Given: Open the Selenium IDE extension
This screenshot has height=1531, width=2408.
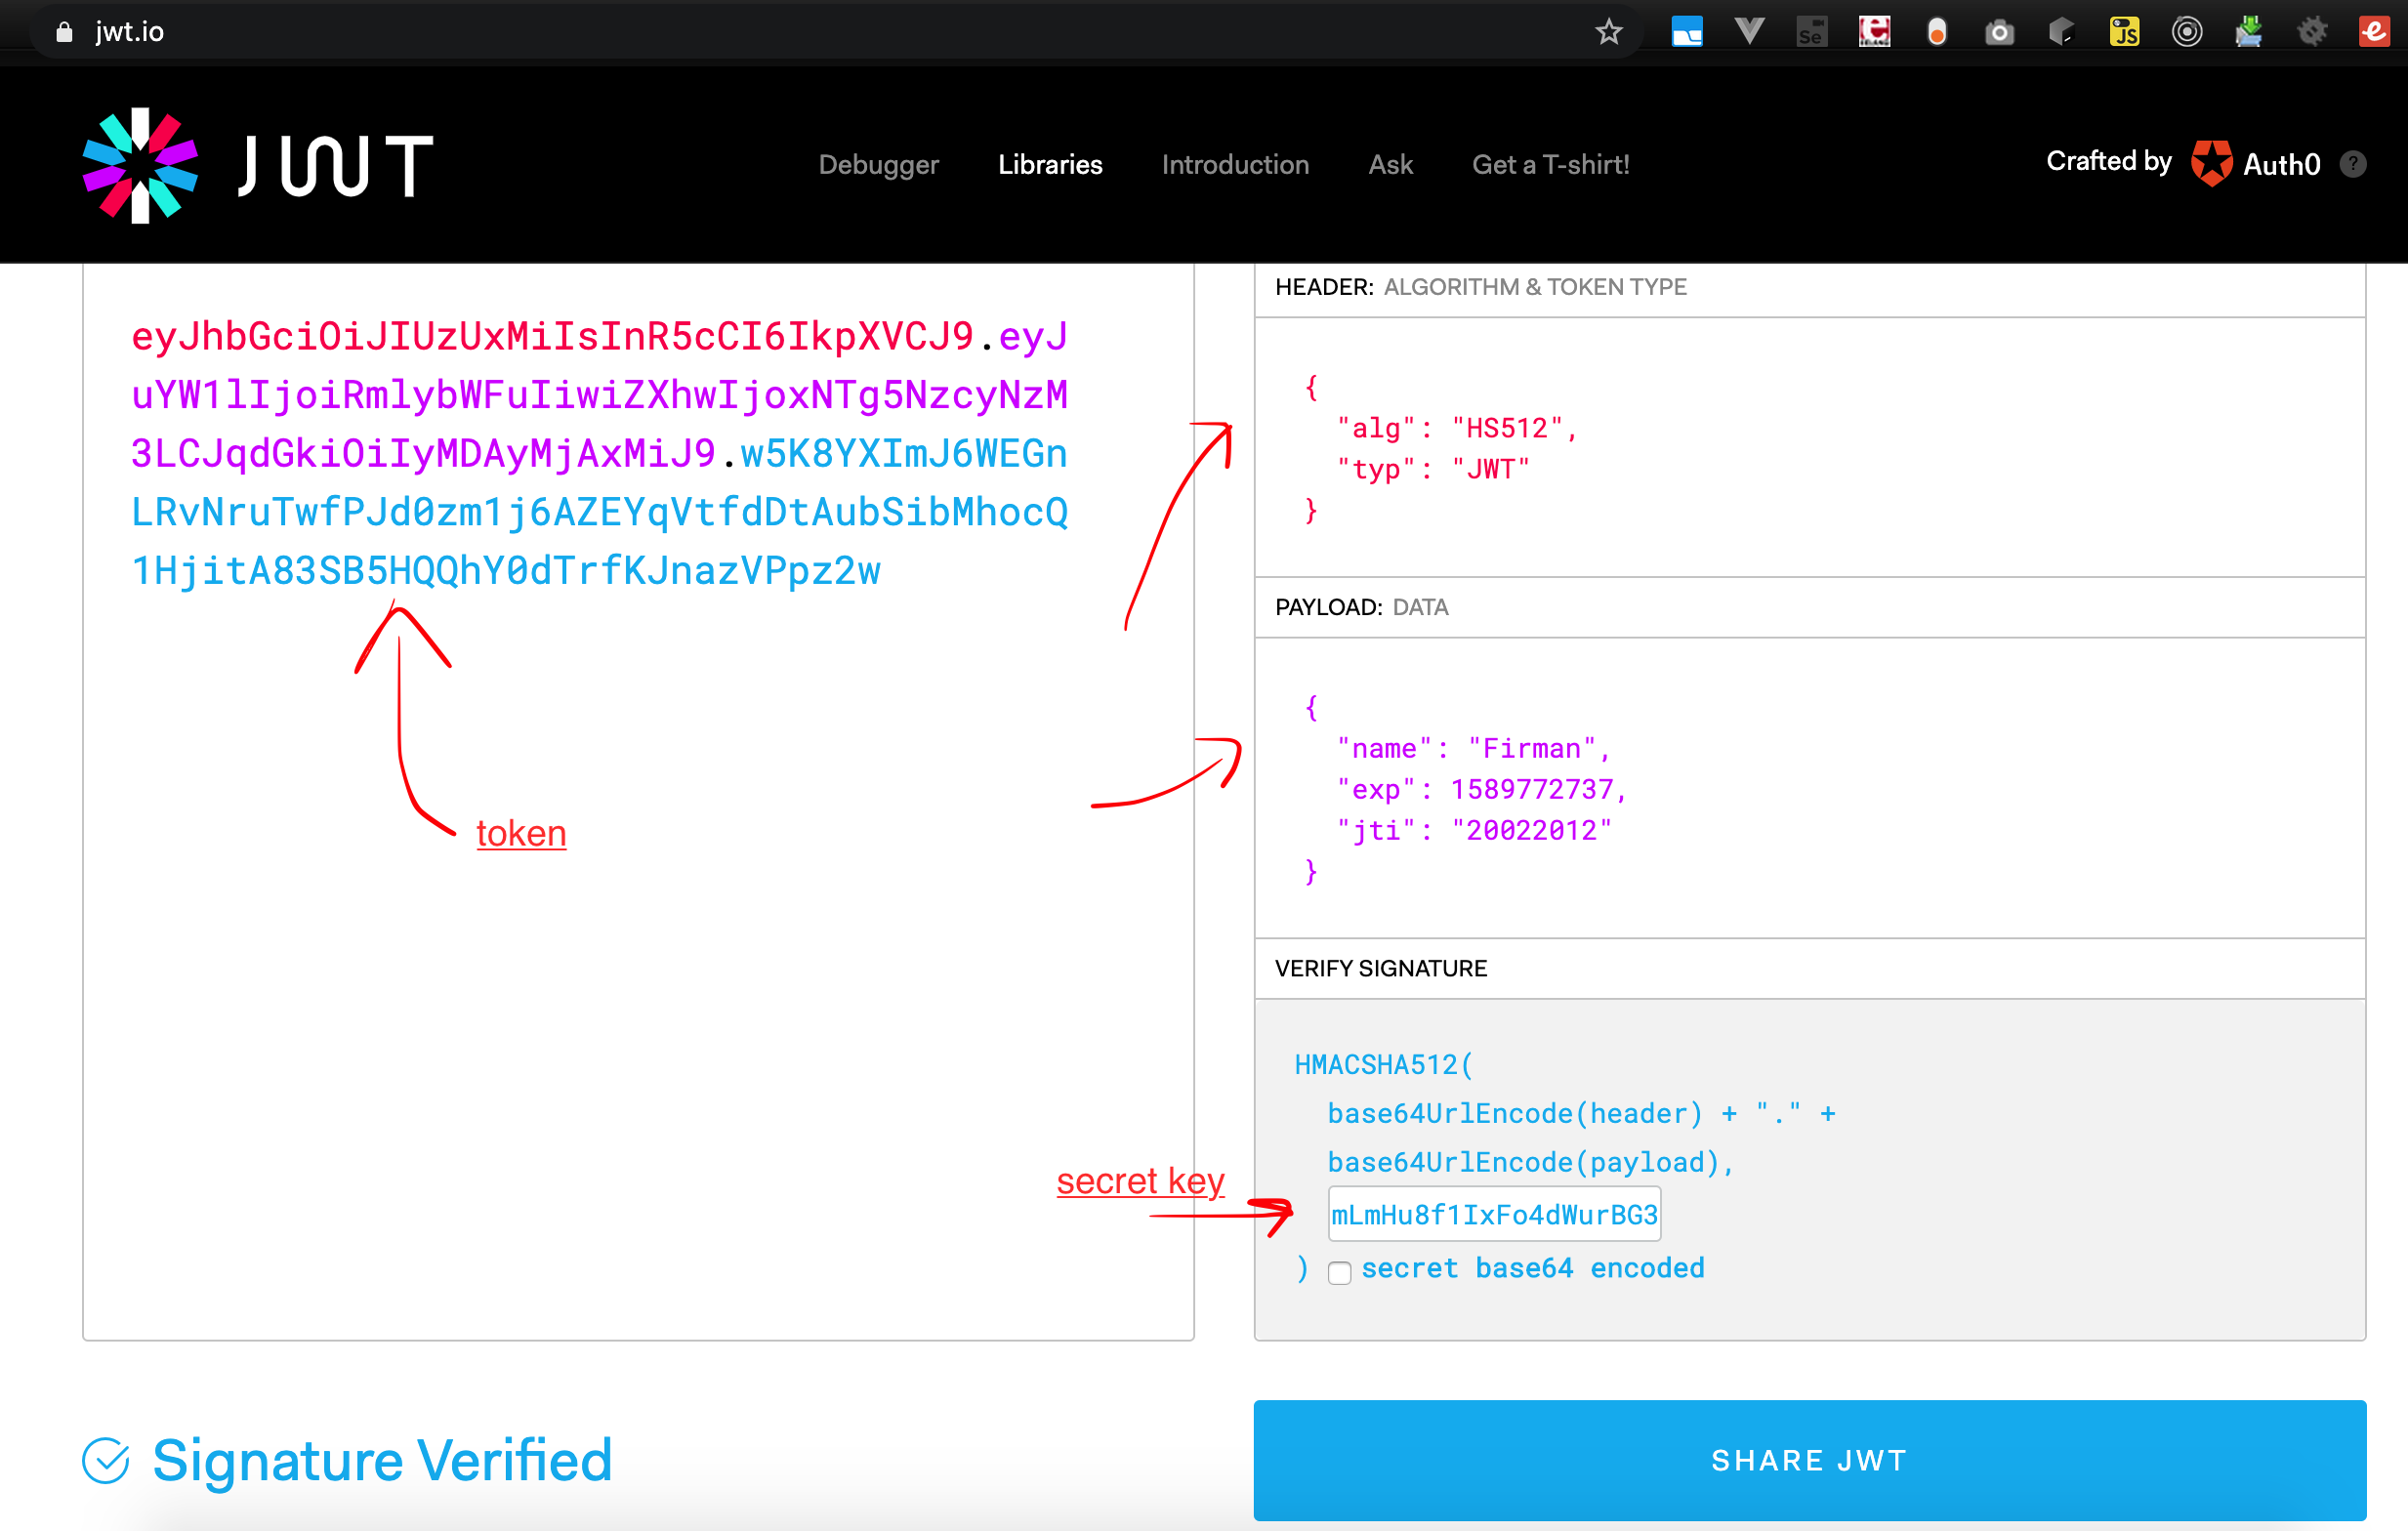Looking at the screenshot, I should click(x=1812, y=31).
